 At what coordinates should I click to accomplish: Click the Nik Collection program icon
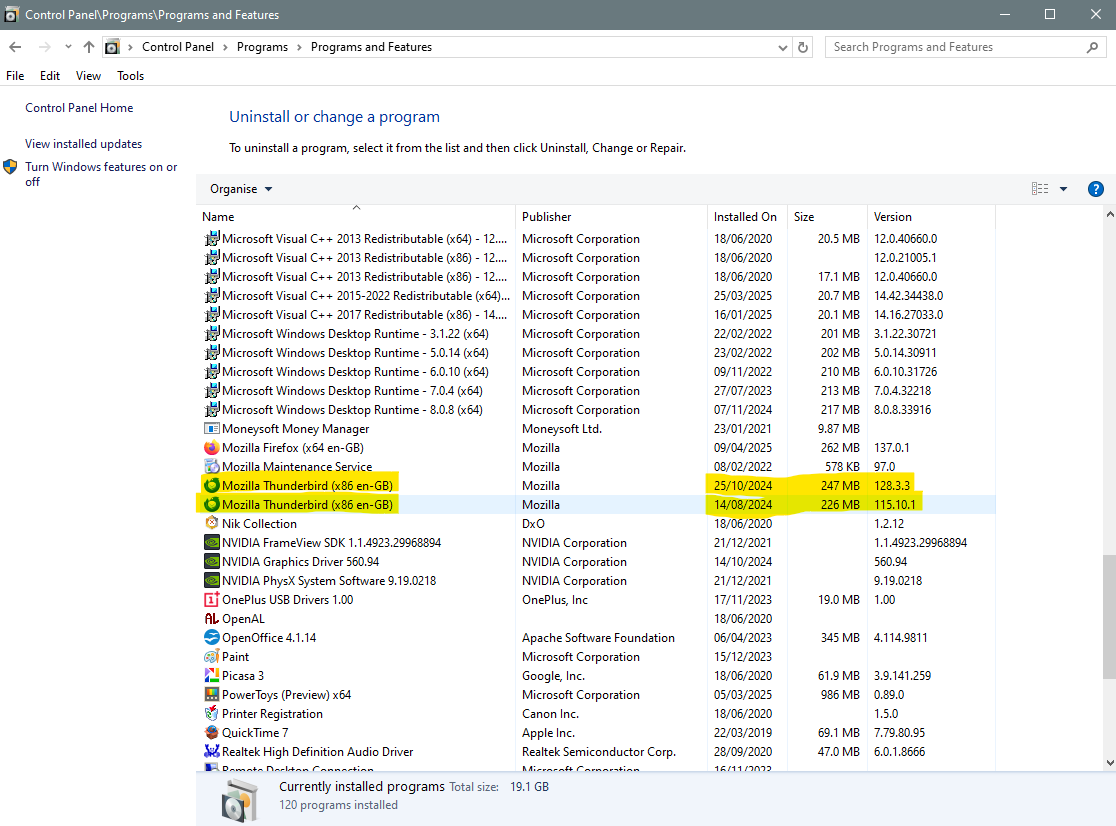tap(211, 524)
